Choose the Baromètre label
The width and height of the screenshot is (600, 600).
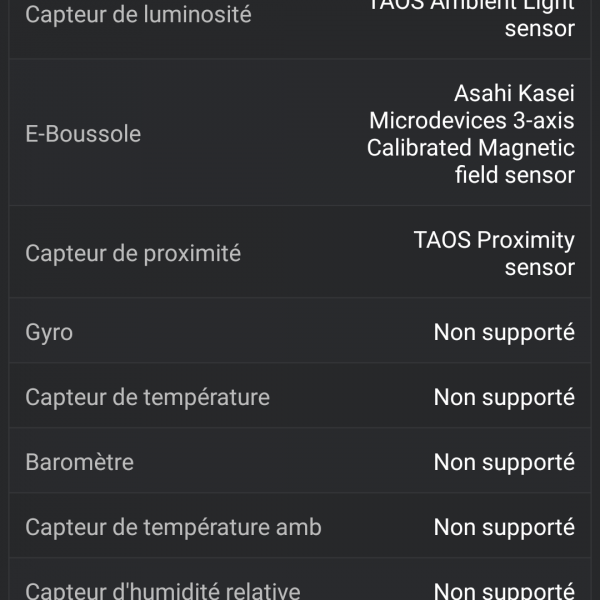click(x=79, y=462)
